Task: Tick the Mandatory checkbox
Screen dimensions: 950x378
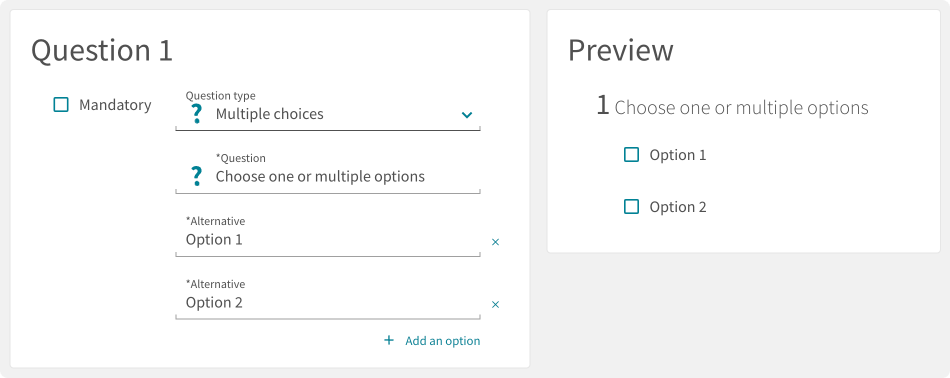Action: (x=61, y=105)
